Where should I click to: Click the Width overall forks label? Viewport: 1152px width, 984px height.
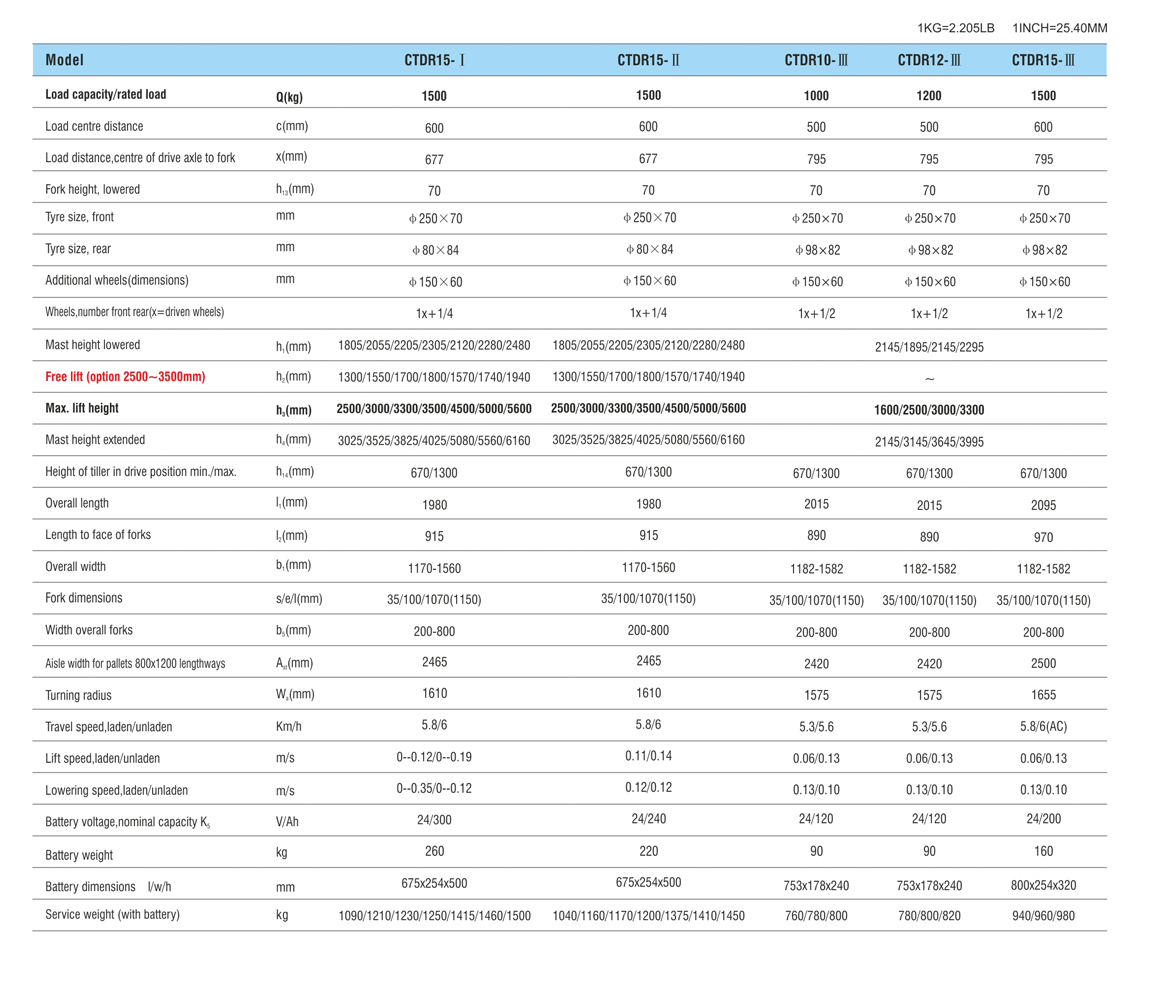point(89,631)
